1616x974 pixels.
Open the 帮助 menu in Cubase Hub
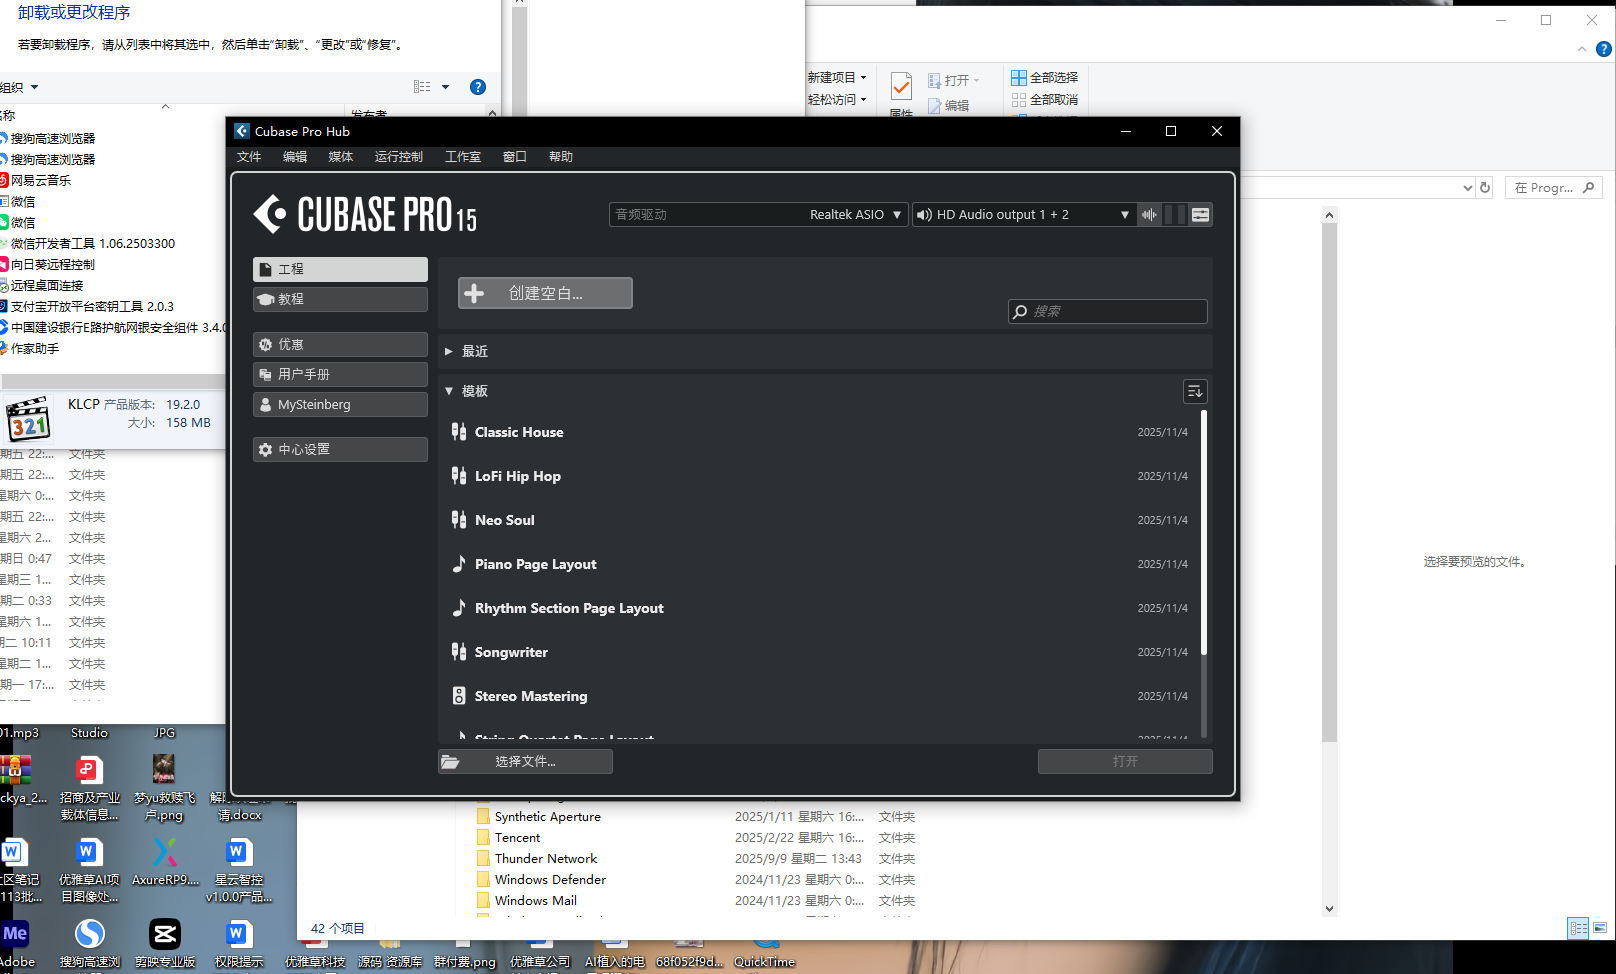pyautogui.click(x=561, y=157)
